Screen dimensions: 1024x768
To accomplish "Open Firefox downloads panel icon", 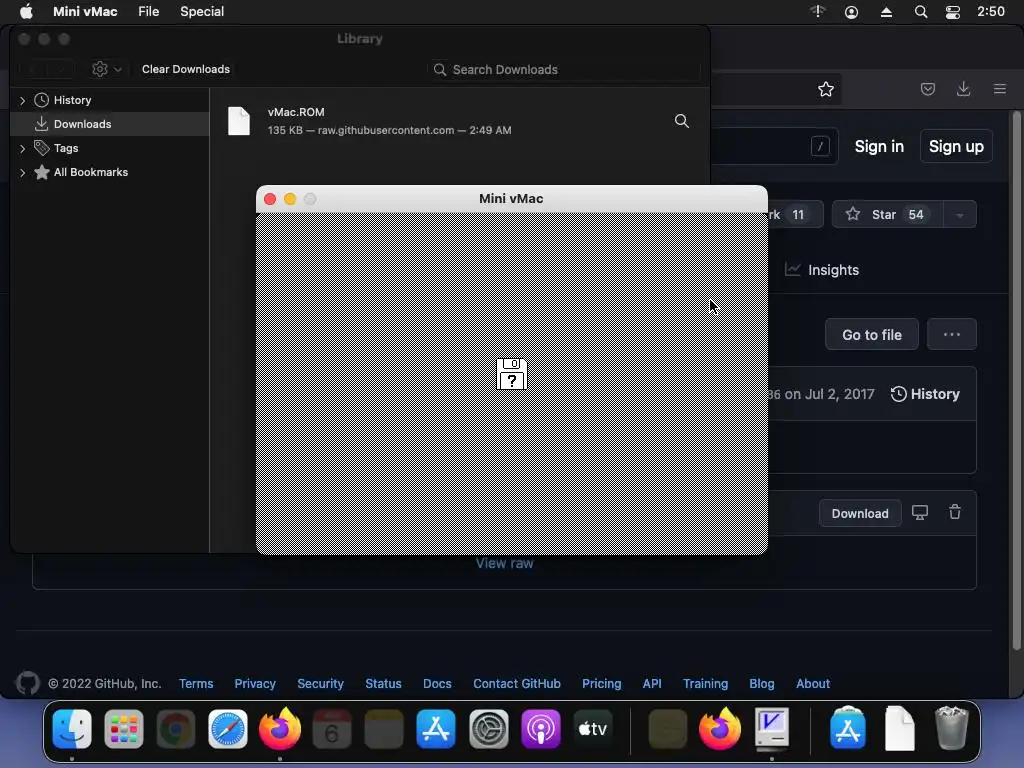I will 963,89.
